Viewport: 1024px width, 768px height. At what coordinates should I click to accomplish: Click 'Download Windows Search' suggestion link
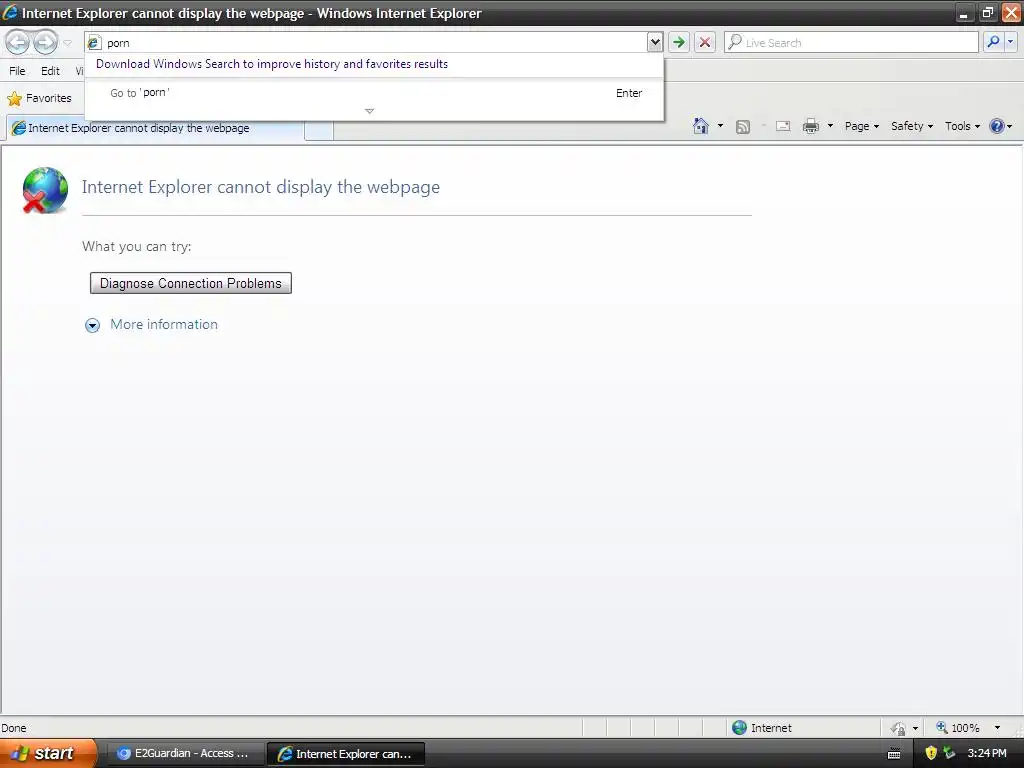[x=272, y=64]
